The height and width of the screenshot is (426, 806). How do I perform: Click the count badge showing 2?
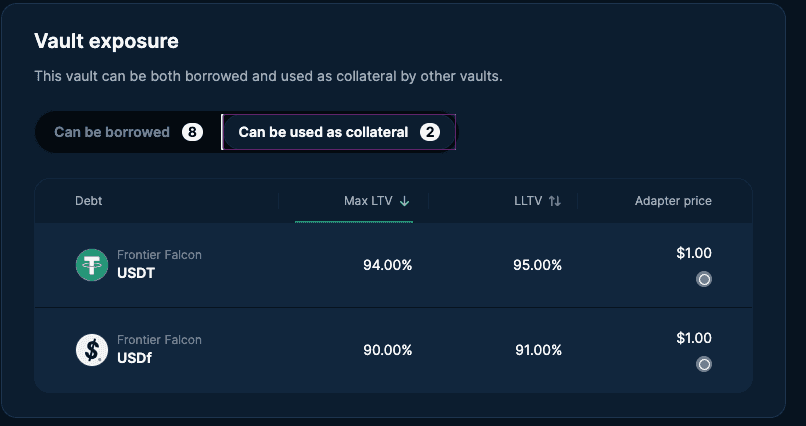[430, 132]
